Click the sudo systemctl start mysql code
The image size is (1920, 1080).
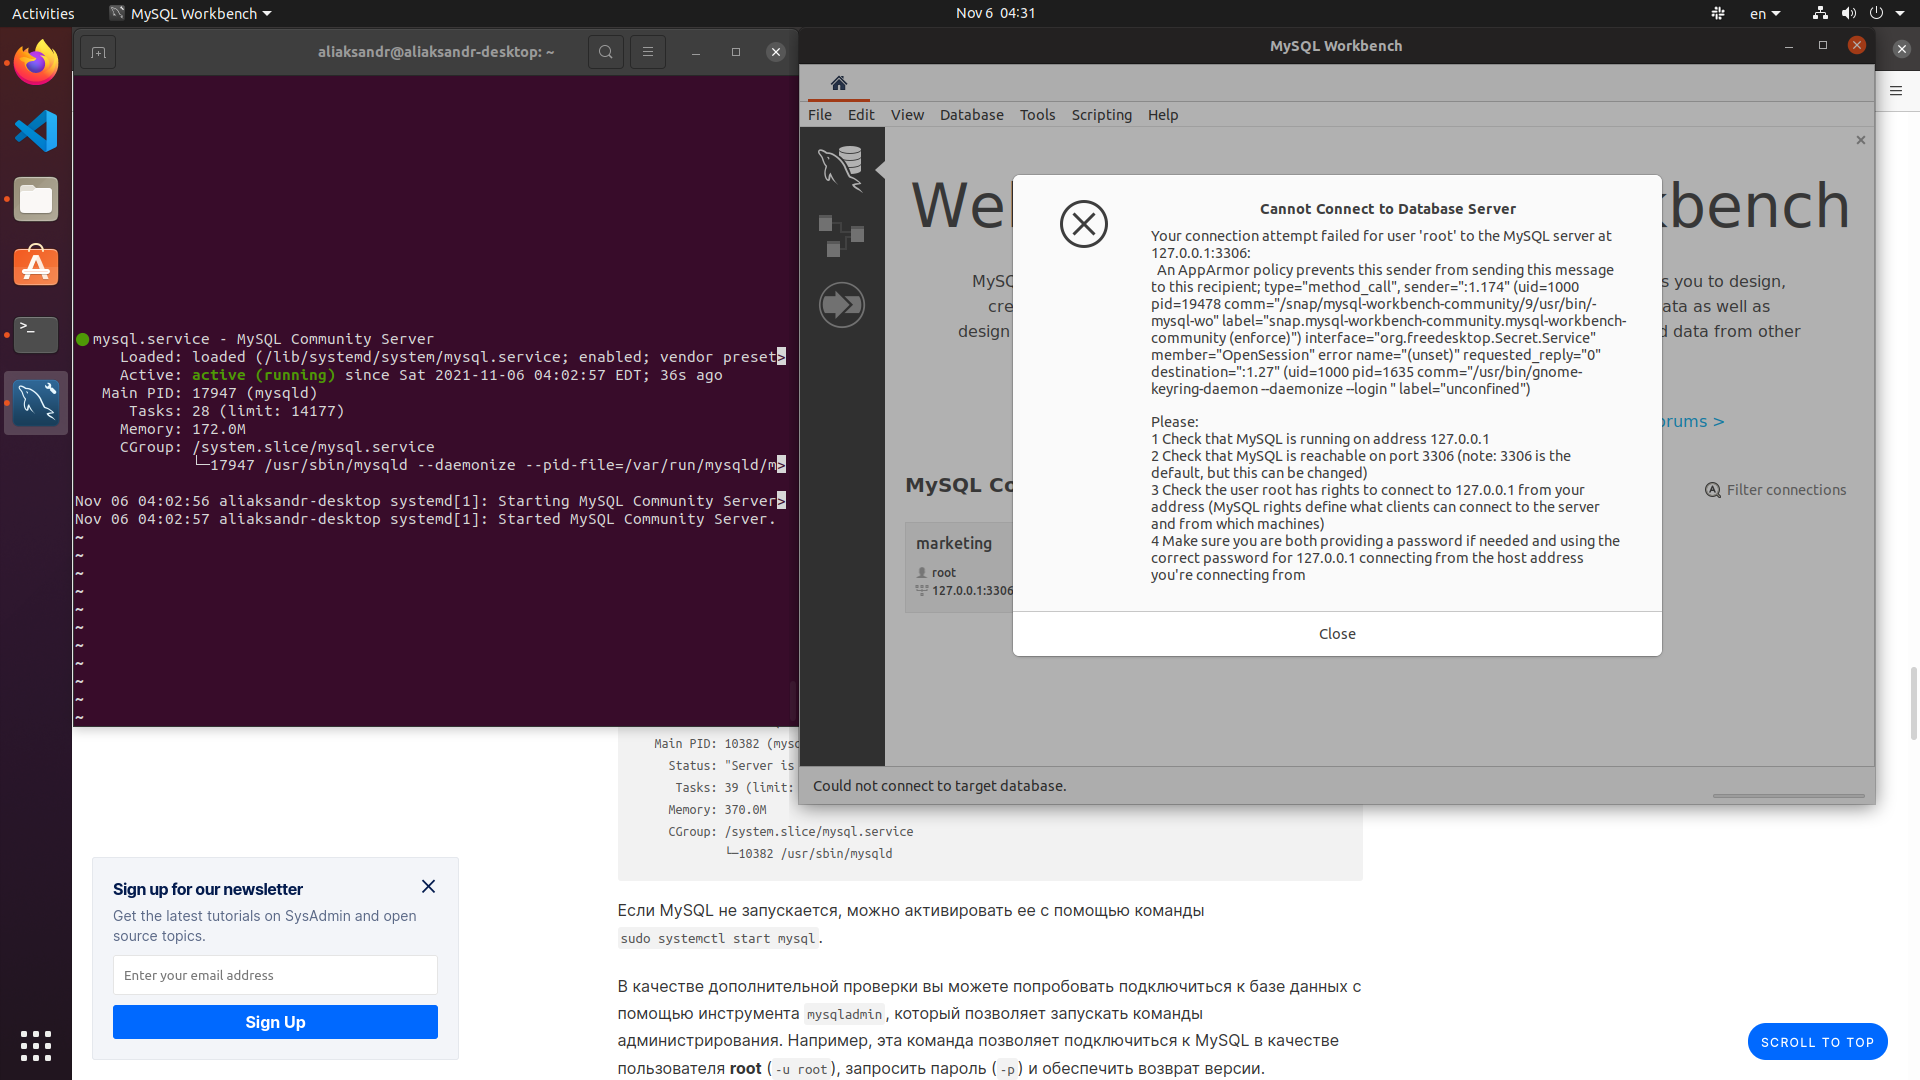click(718, 938)
